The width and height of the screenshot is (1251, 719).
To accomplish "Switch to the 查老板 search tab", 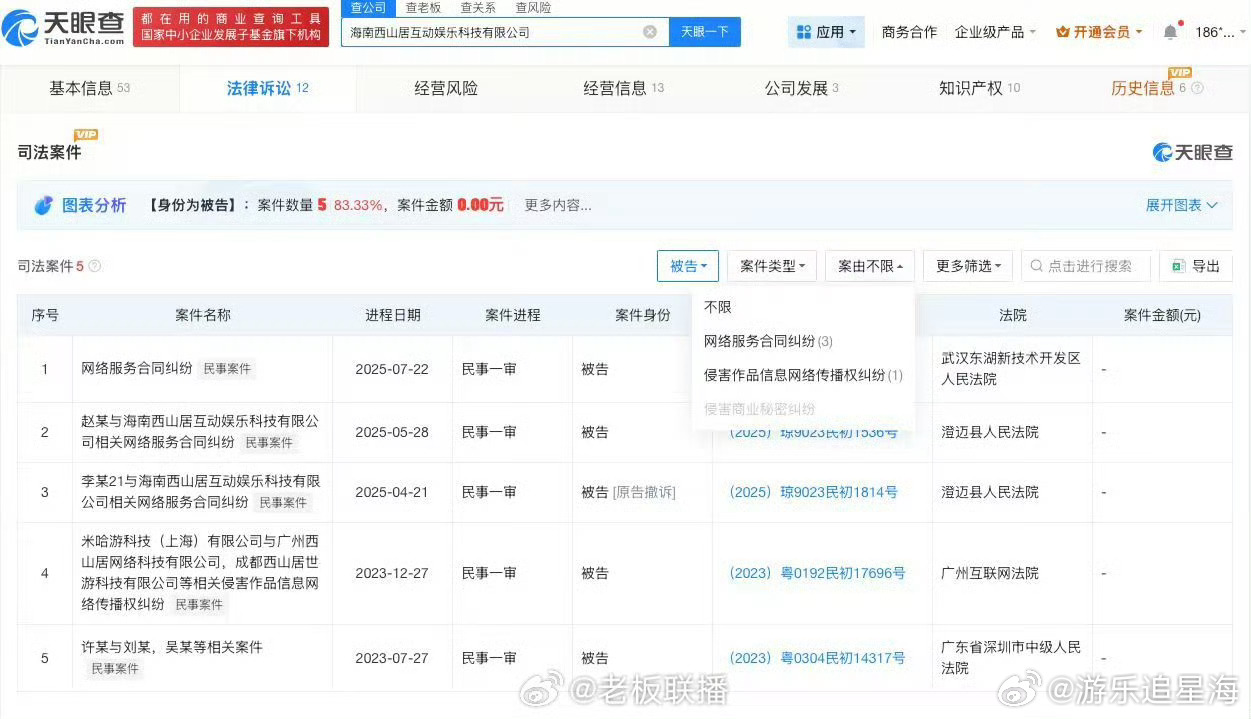I will click(x=422, y=7).
